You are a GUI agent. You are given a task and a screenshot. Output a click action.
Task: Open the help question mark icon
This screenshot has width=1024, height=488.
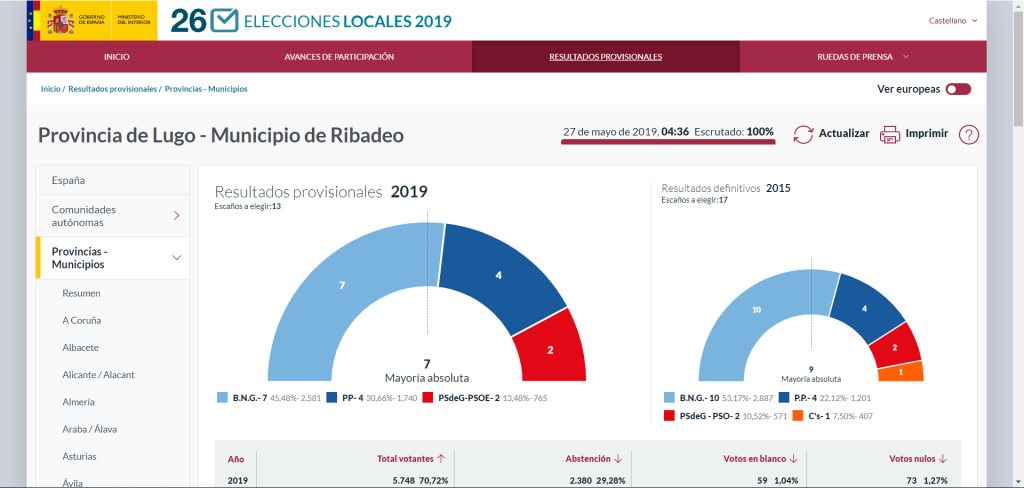968,134
